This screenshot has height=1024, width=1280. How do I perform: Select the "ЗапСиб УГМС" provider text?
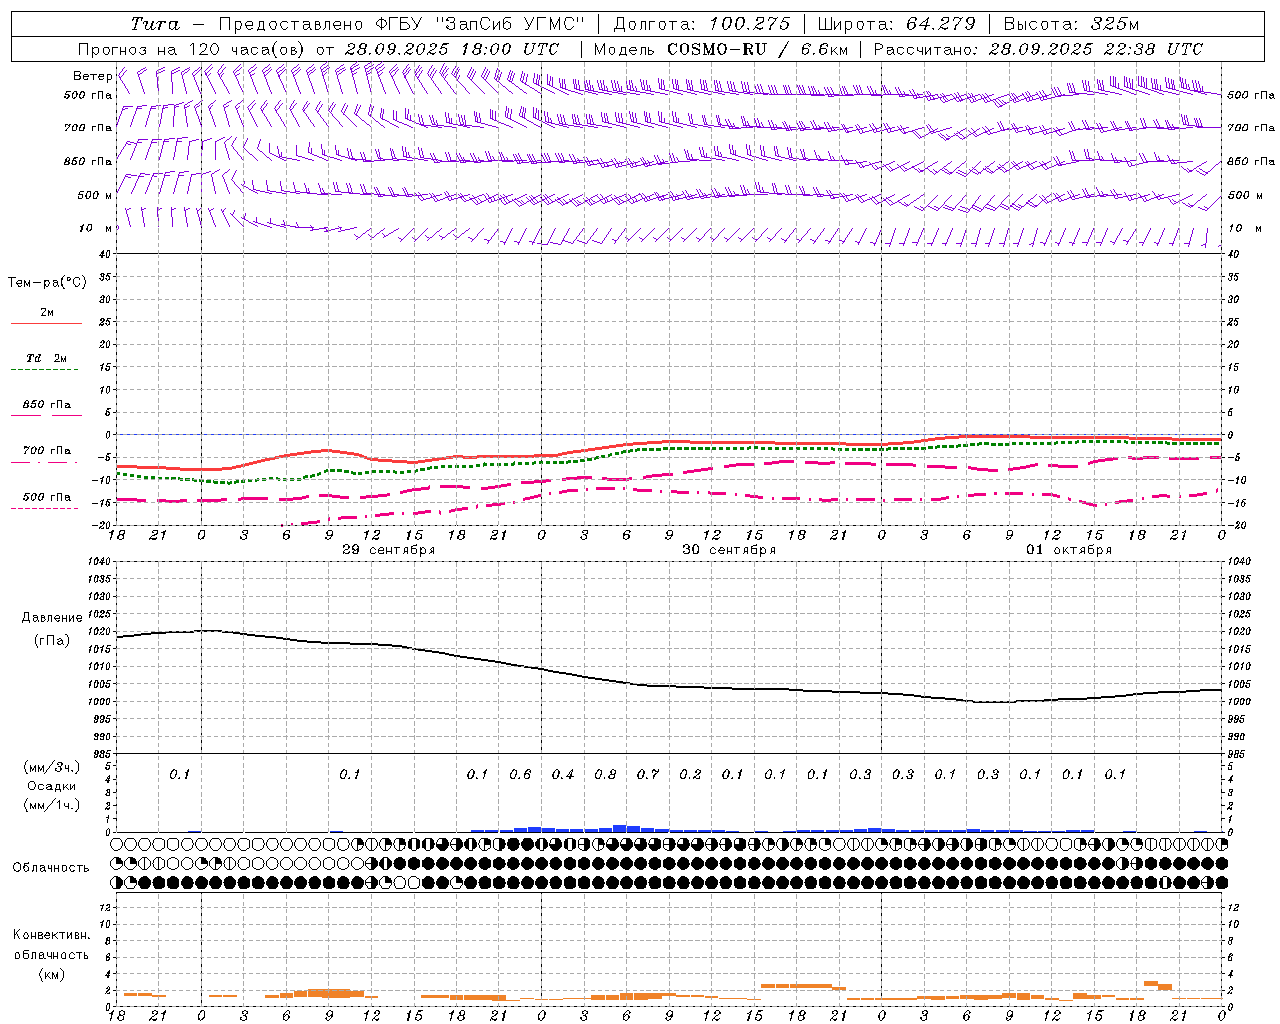coord(510,24)
